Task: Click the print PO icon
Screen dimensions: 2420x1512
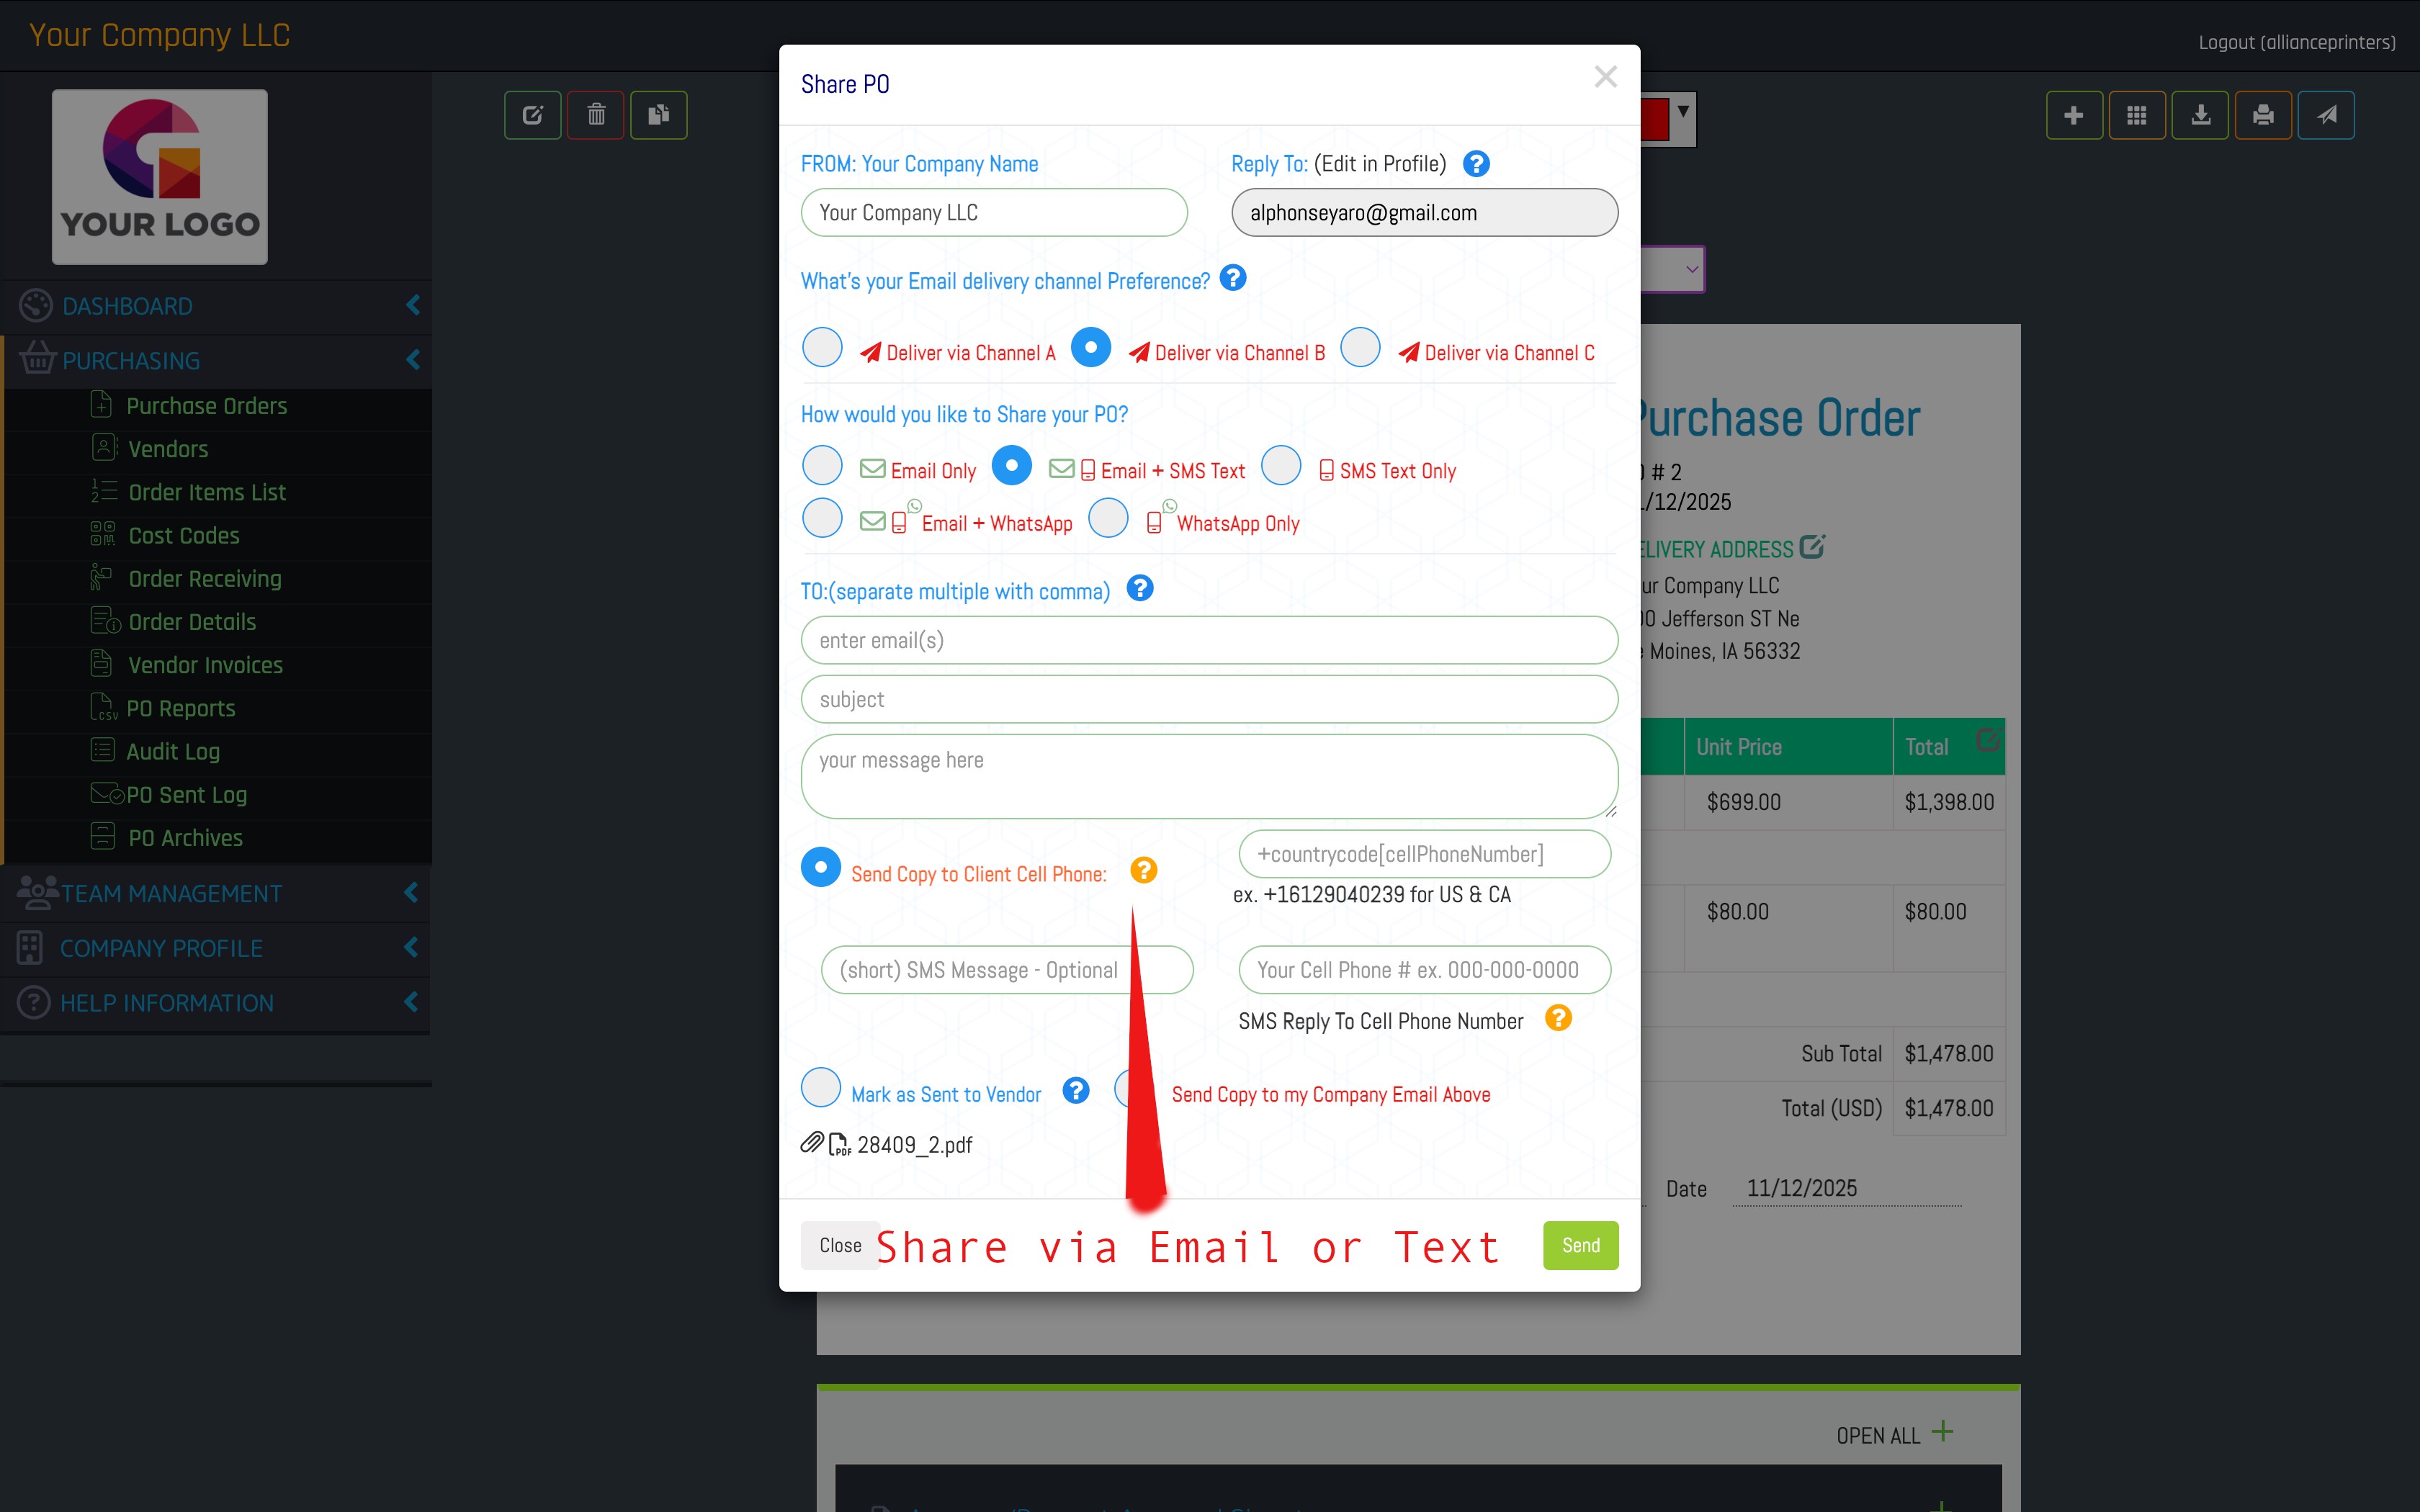Action: [x=2263, y=115]
